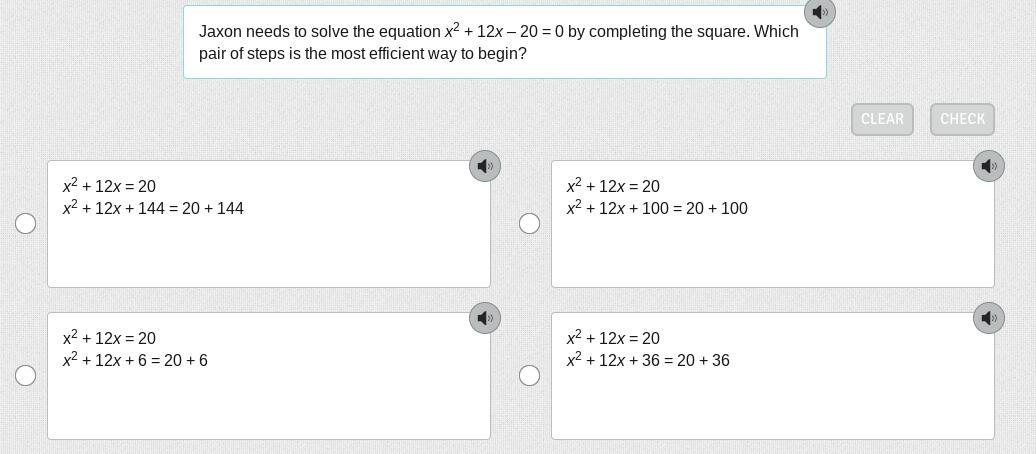Click the answer card adding 36 to both sides
1036x454 pixels.
[772, 400]
